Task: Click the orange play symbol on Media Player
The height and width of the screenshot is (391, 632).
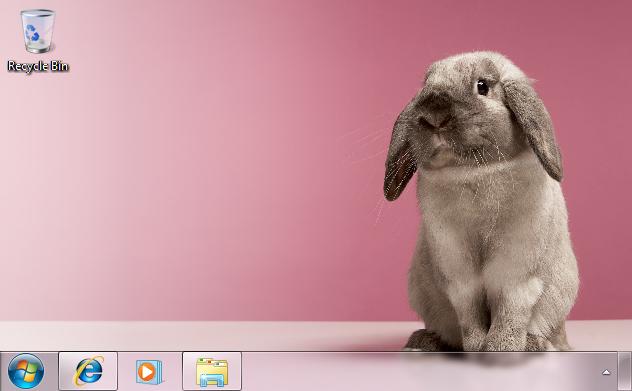Action: coord(146,372)
